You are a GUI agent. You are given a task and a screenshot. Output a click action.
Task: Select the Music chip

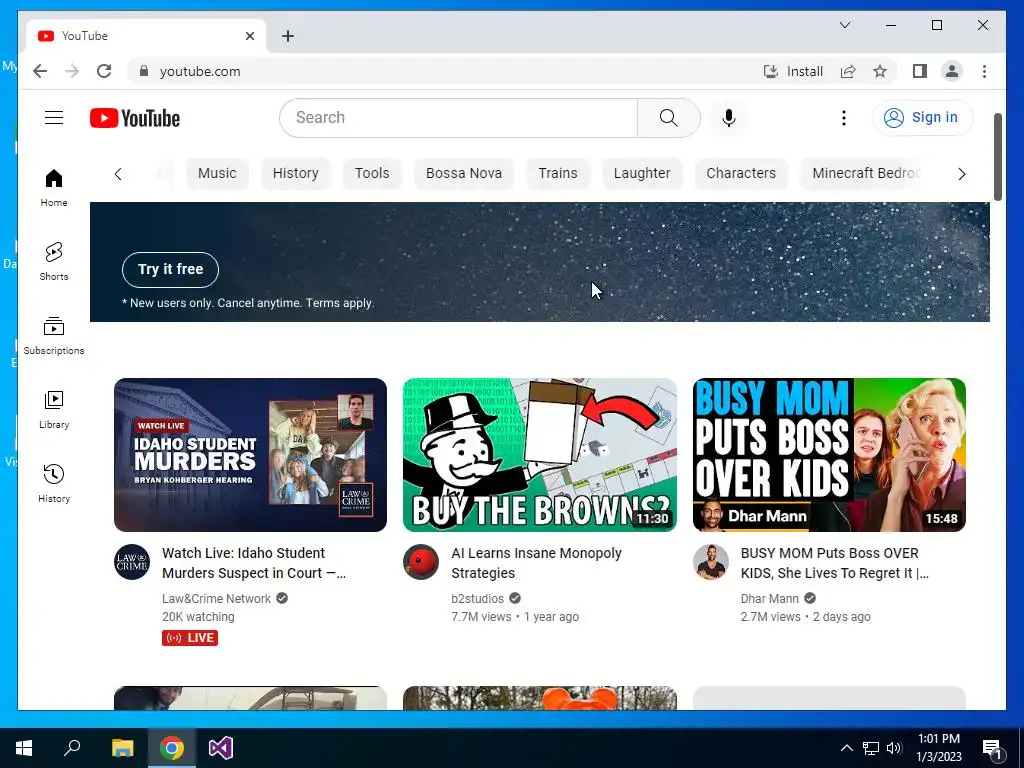click(x=217, y=173)
